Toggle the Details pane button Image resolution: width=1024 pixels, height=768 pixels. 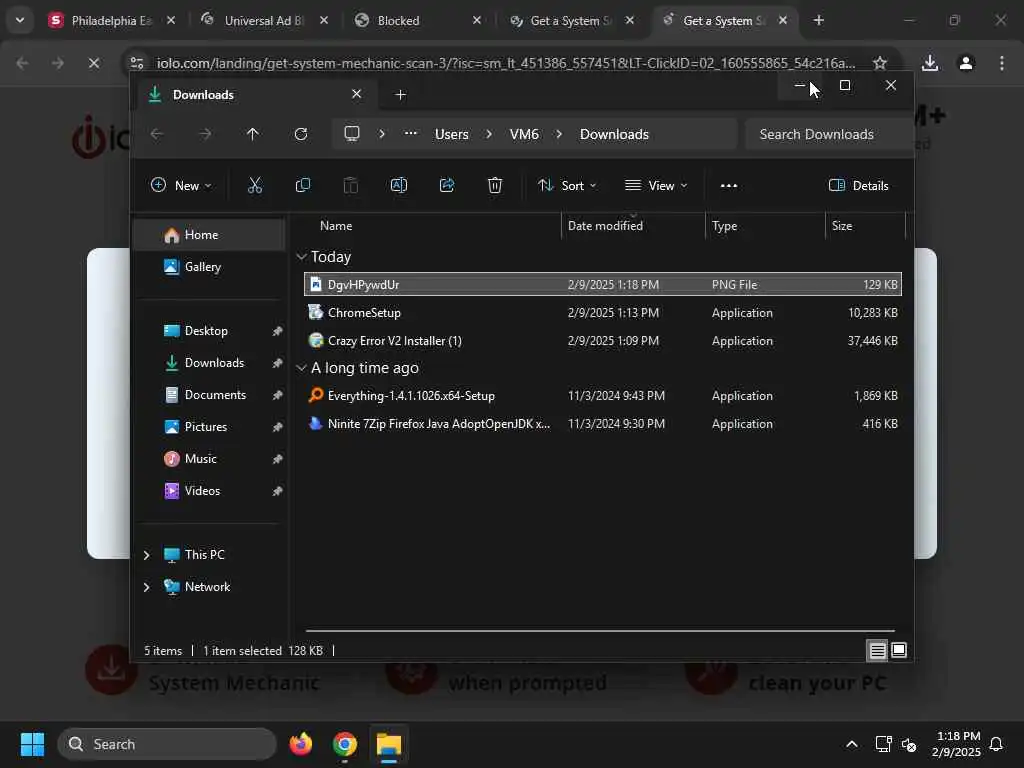[x=858, y=185]
